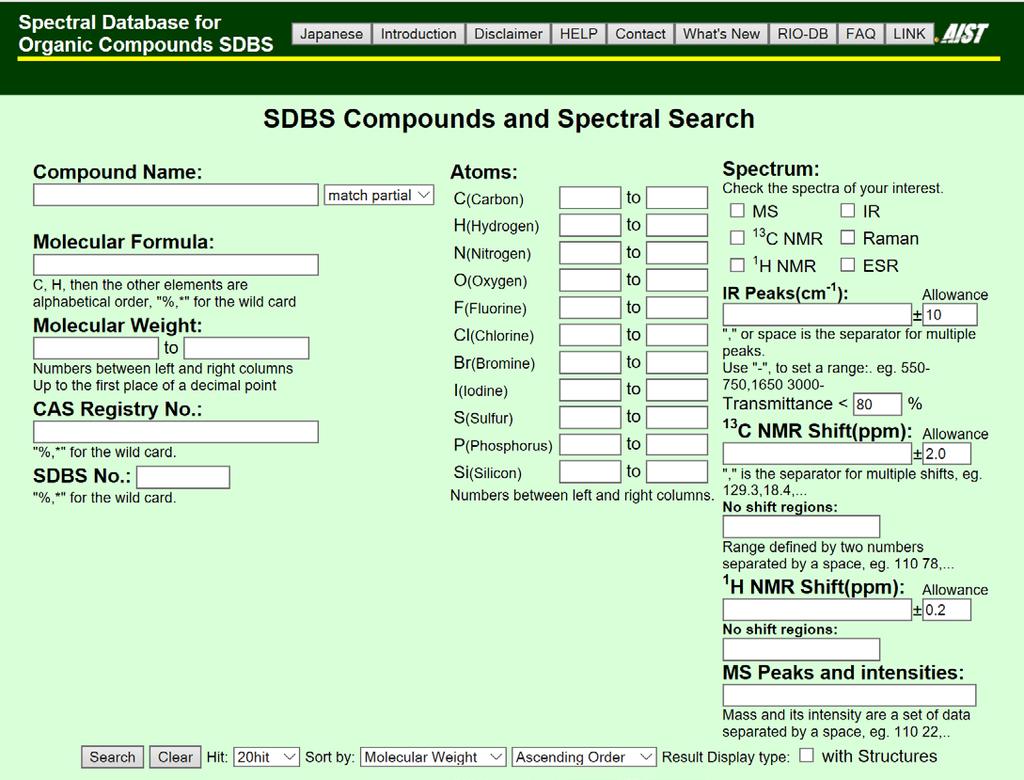The image size is (1024, 780).
Task: Edit the 1H NMR allowance value
Action: pos(946,609)
